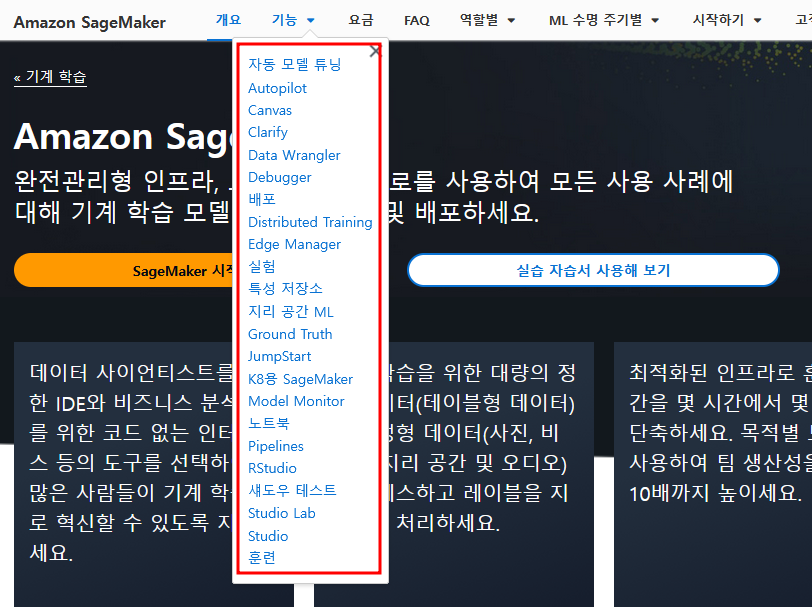Open the 실험 menu entry
This screenshot has height=610, width=812.
(262, 267)
